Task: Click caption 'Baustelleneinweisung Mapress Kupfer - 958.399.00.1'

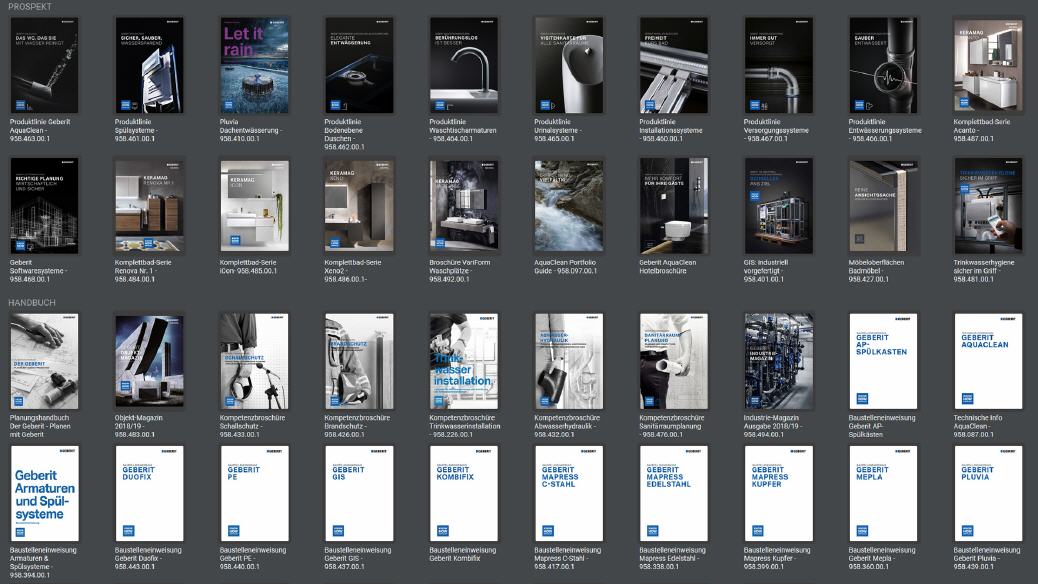Action: point(777,558)
